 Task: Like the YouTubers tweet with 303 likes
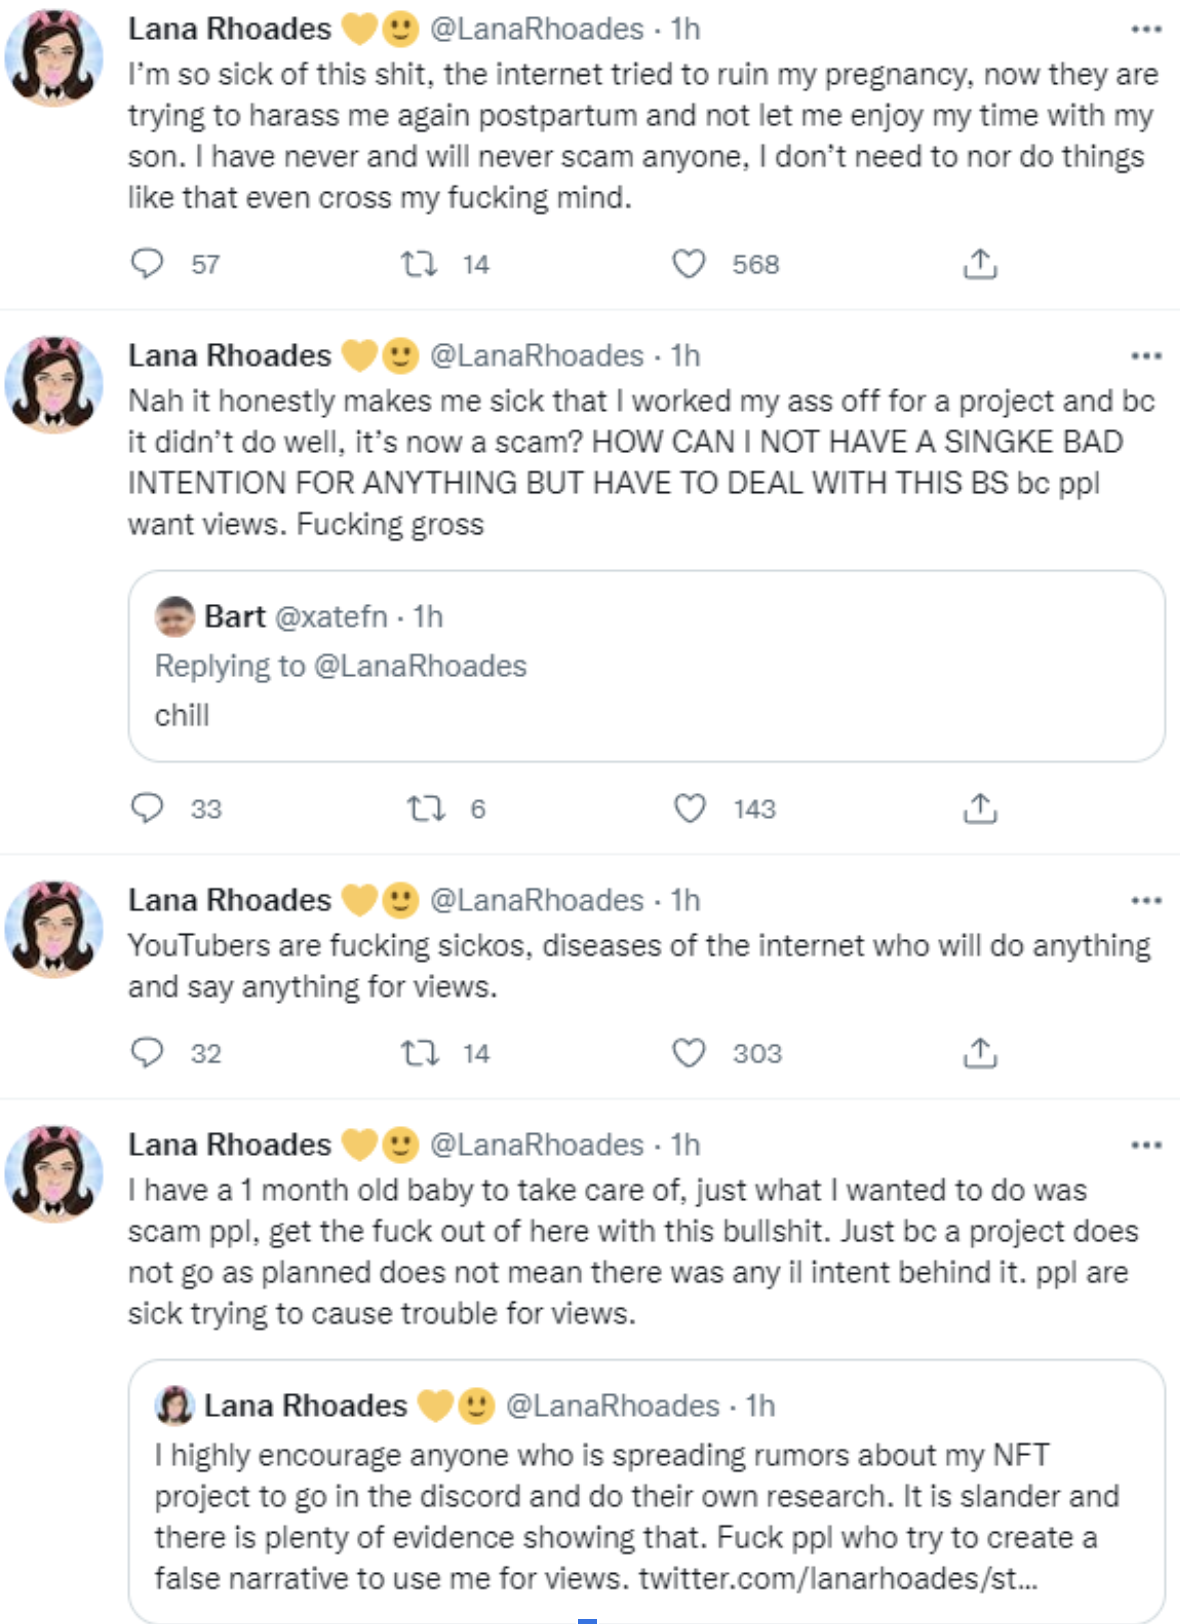tap(689, 1053)
